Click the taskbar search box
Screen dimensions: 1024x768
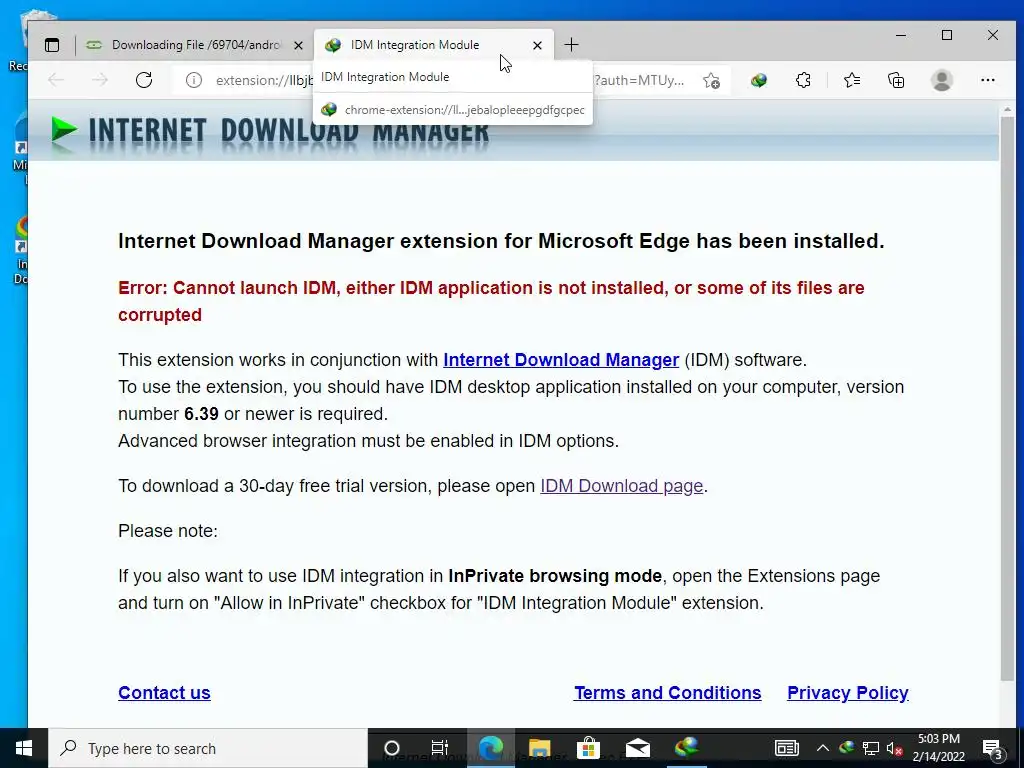tap(208, 748)
